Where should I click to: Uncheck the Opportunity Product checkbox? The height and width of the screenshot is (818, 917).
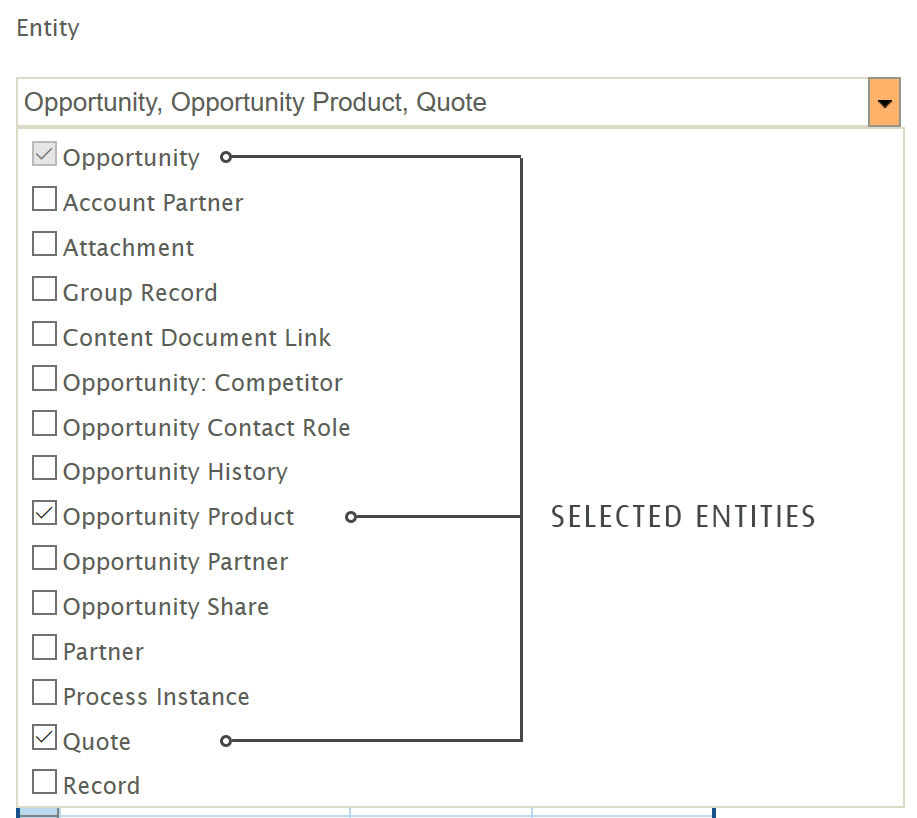coord(44,515)
